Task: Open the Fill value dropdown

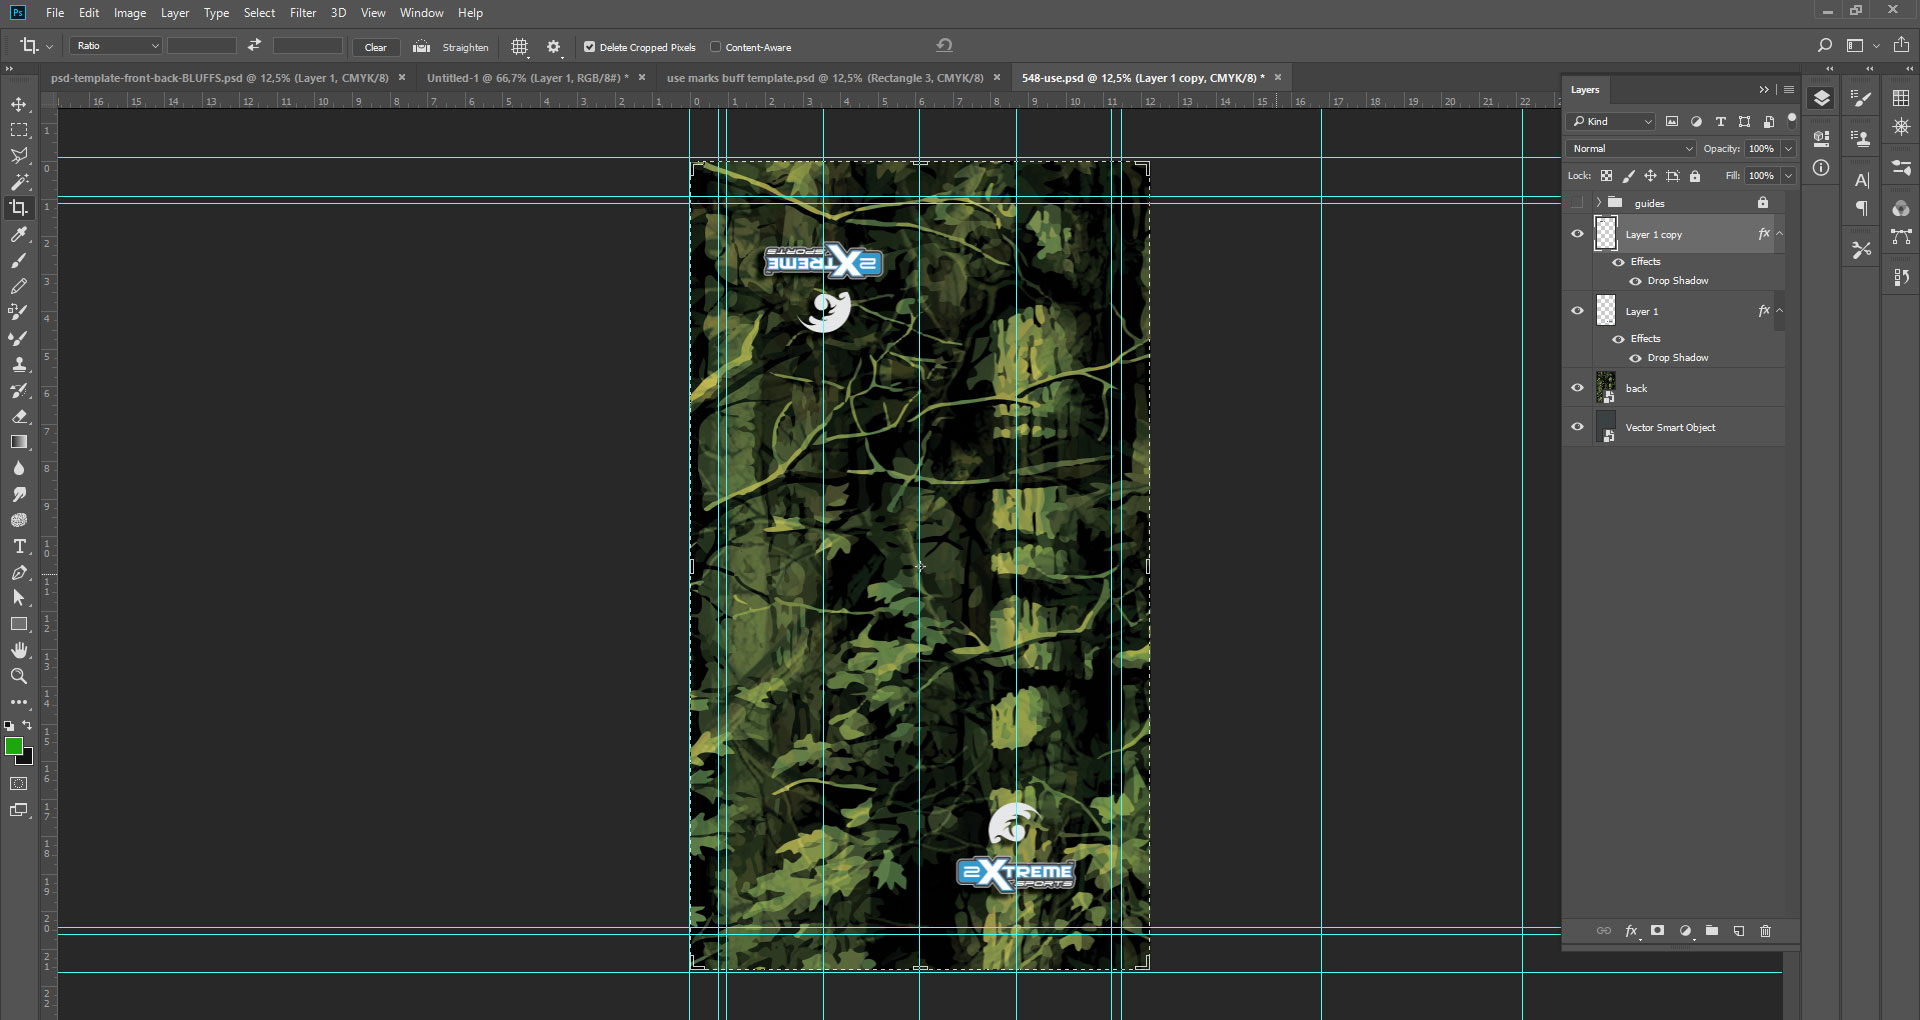Action: pos(1788,176)
